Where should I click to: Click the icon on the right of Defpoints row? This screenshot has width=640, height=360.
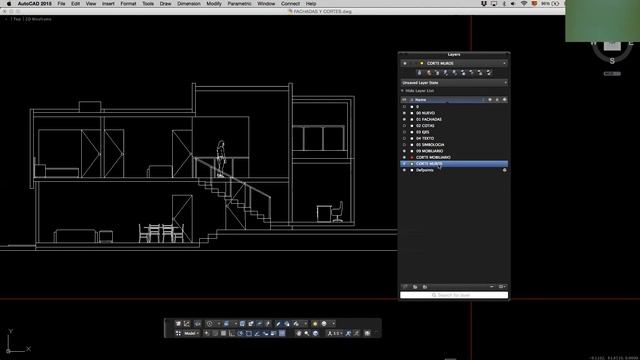coord(504,170)
